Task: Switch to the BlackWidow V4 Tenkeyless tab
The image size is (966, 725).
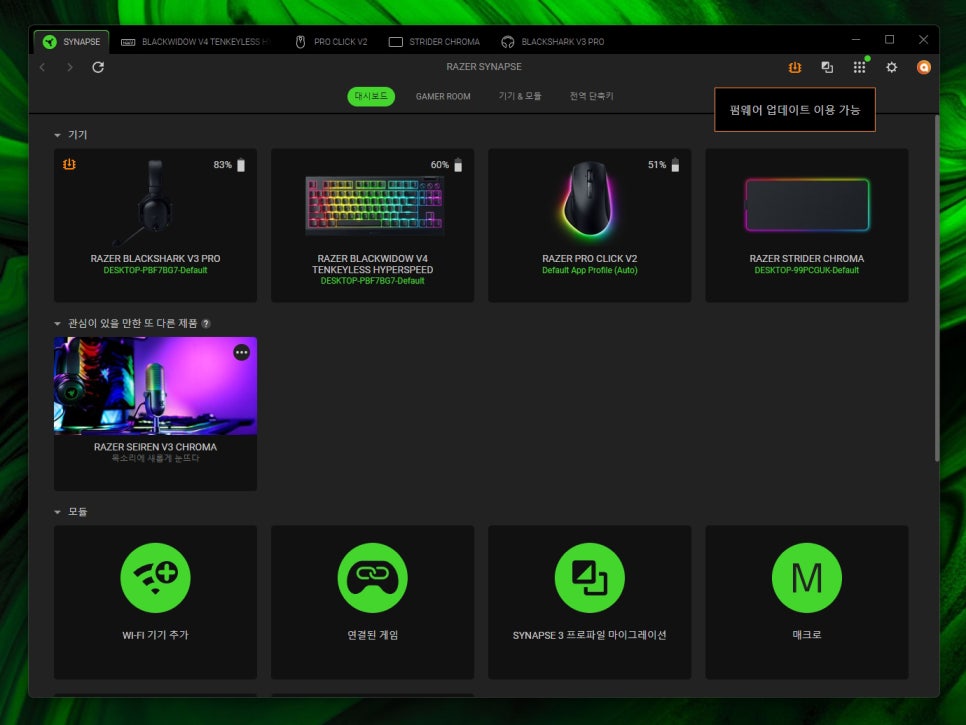Action: (196, 42)
